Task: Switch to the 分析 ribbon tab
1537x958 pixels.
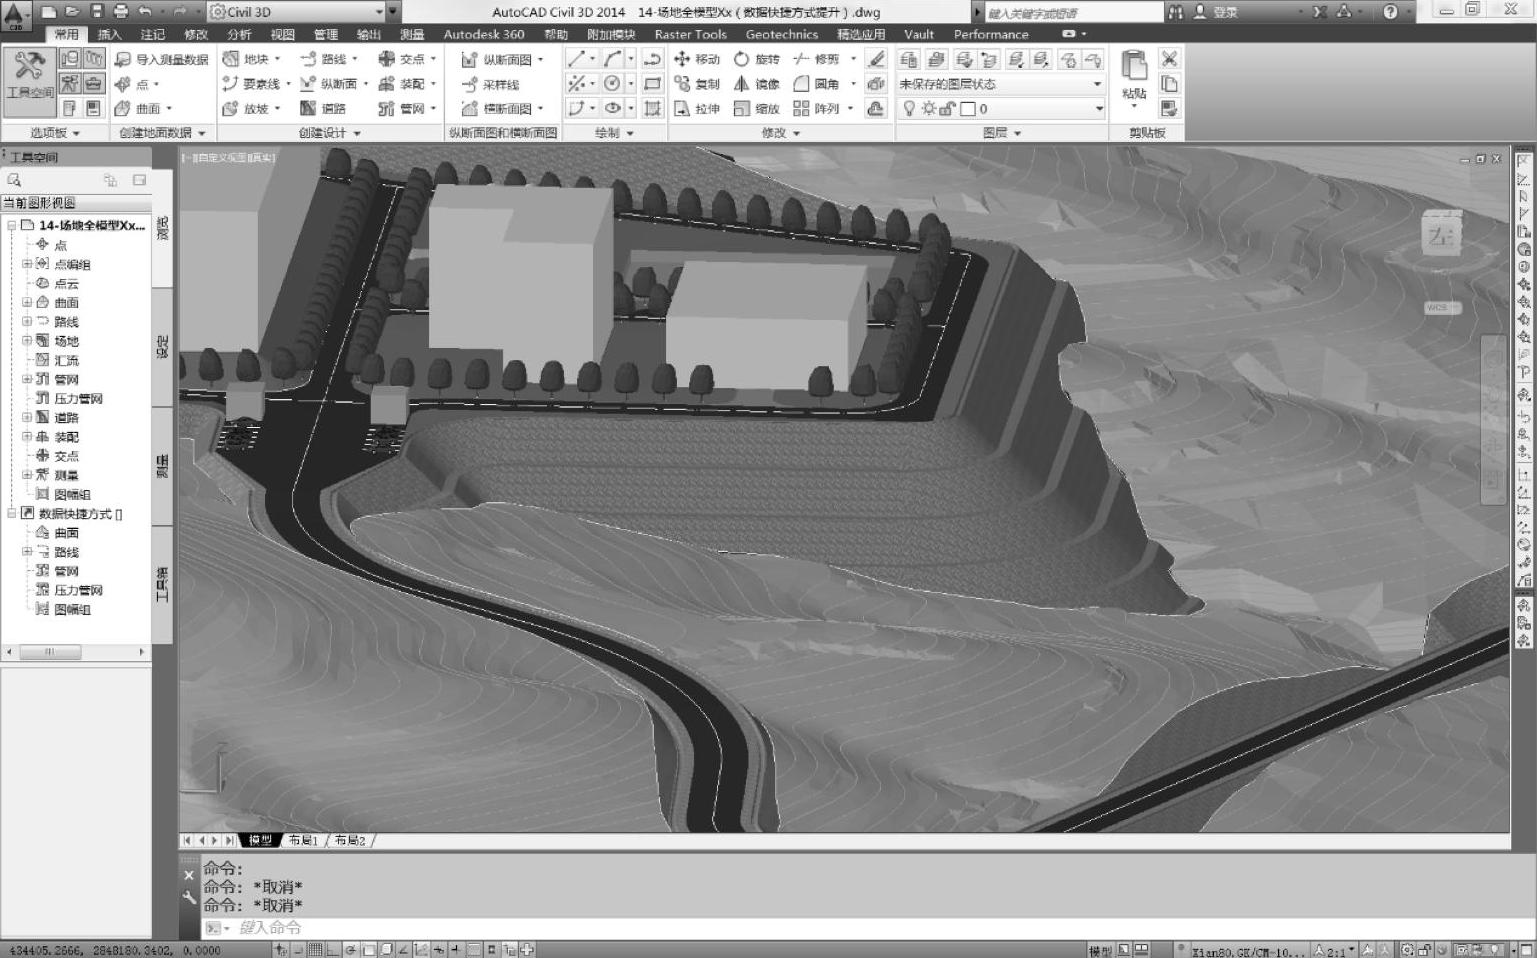Action: 239,34
